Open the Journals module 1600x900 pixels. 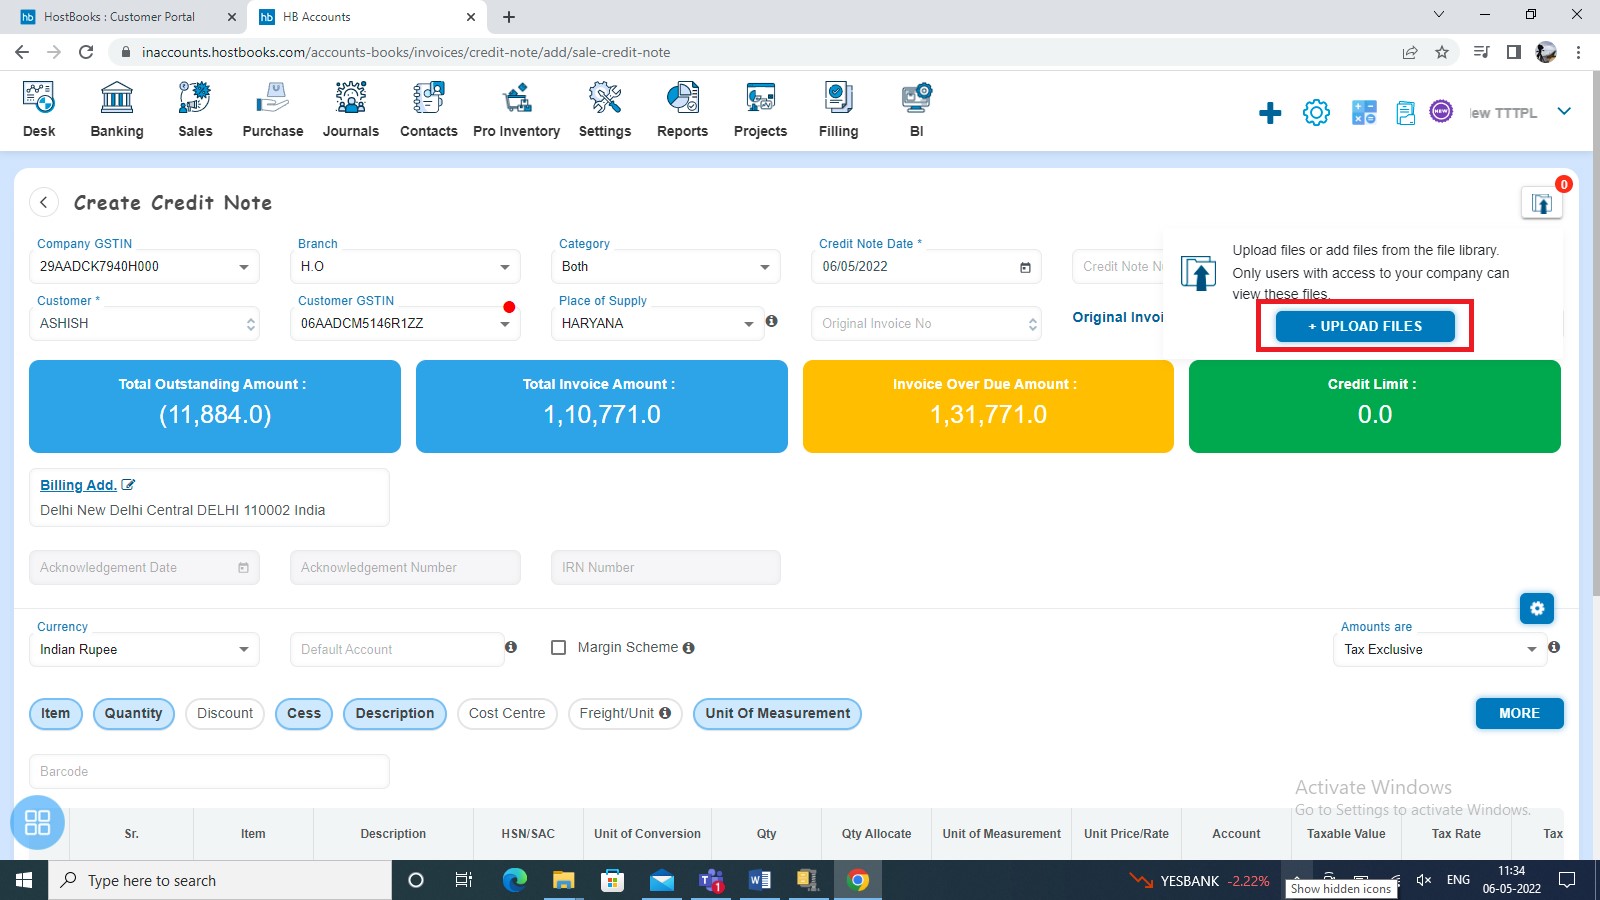tap(351, 110)
